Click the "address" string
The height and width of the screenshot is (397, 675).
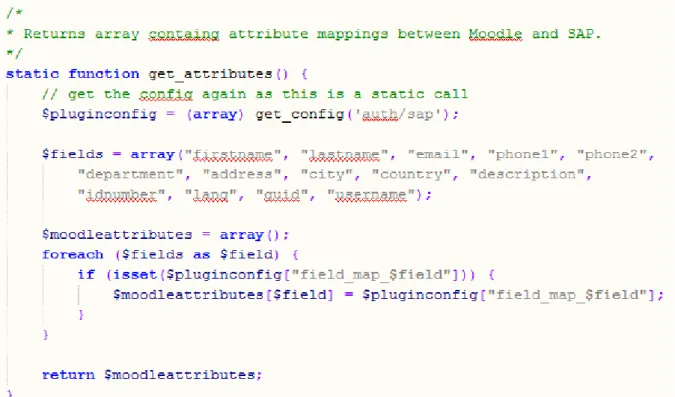pos(242,174)
